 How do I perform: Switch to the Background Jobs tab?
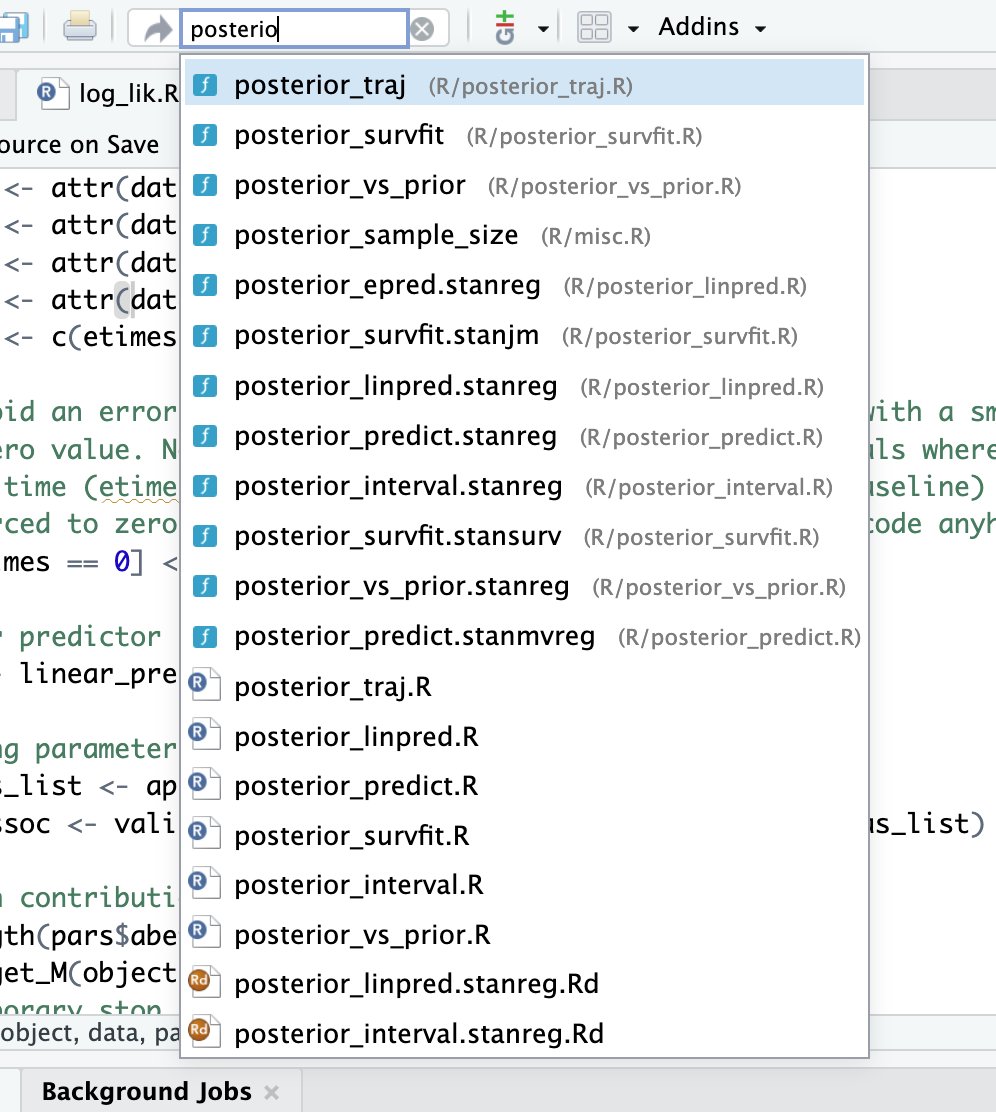(146, 1091)
